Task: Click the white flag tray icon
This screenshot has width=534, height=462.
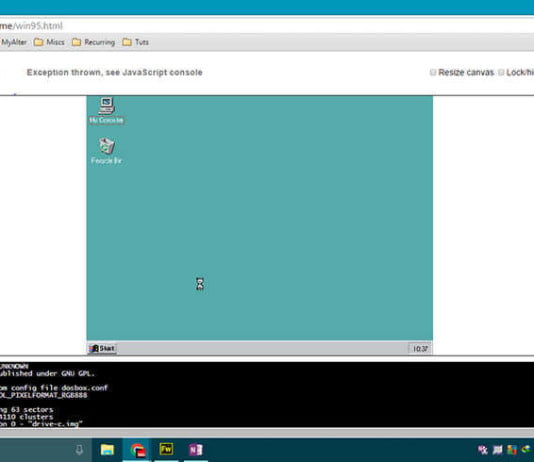Action: pyautogui.click(x=497, y=450)
